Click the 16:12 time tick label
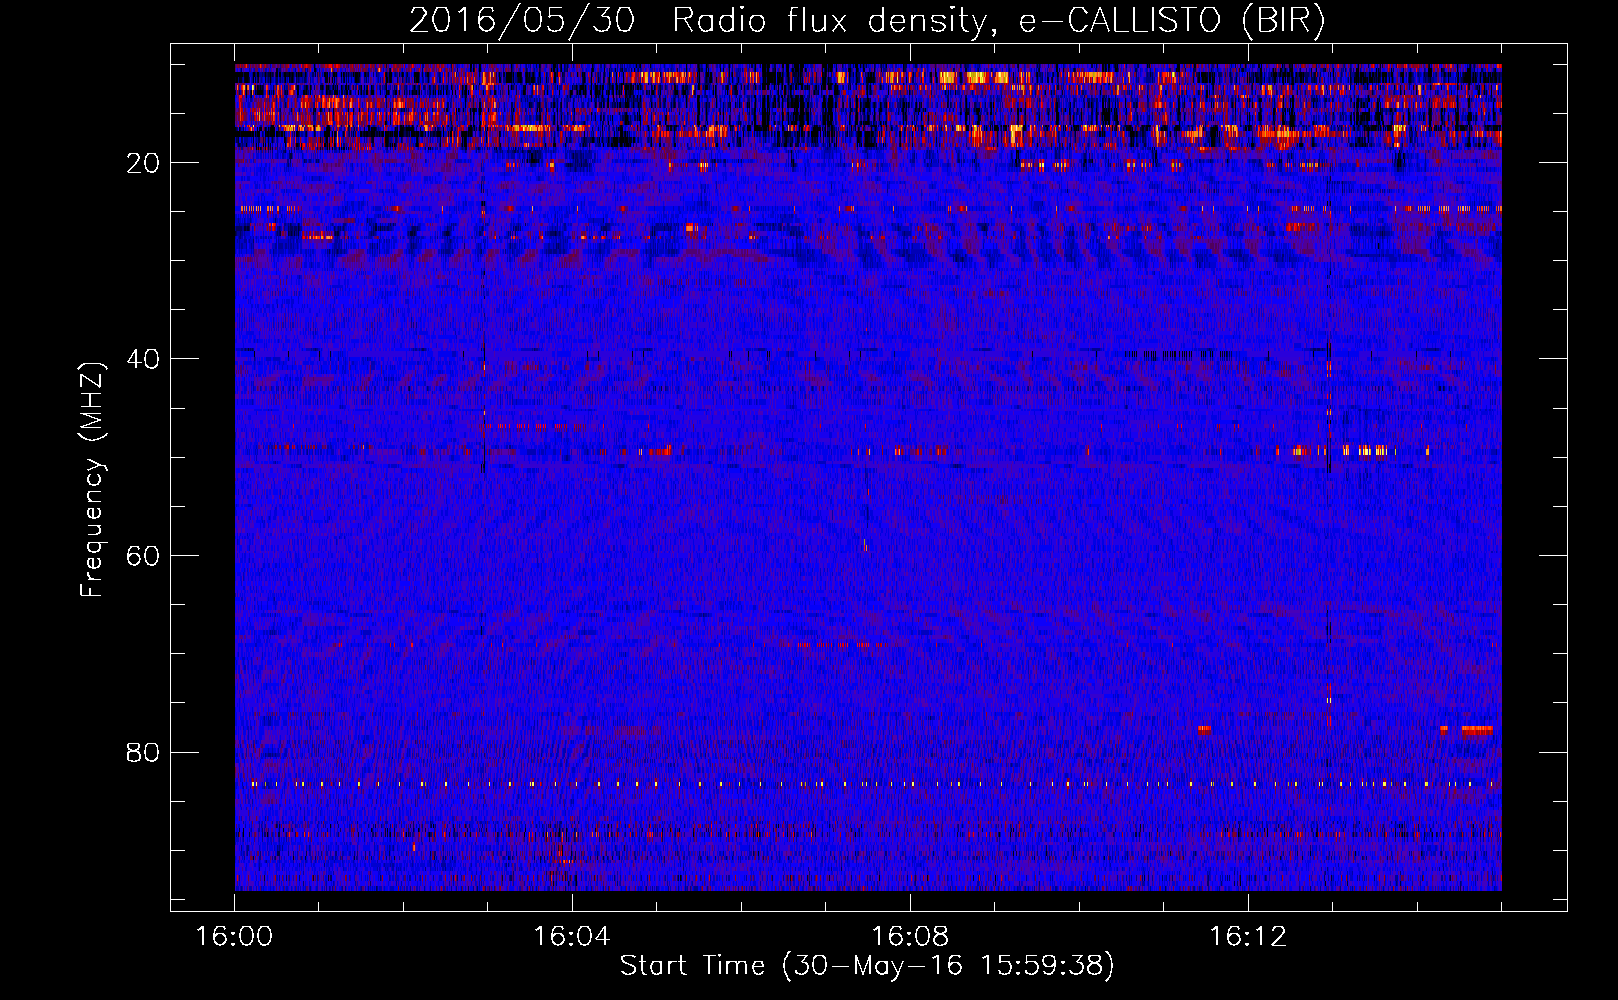 tap(1248, 937)
